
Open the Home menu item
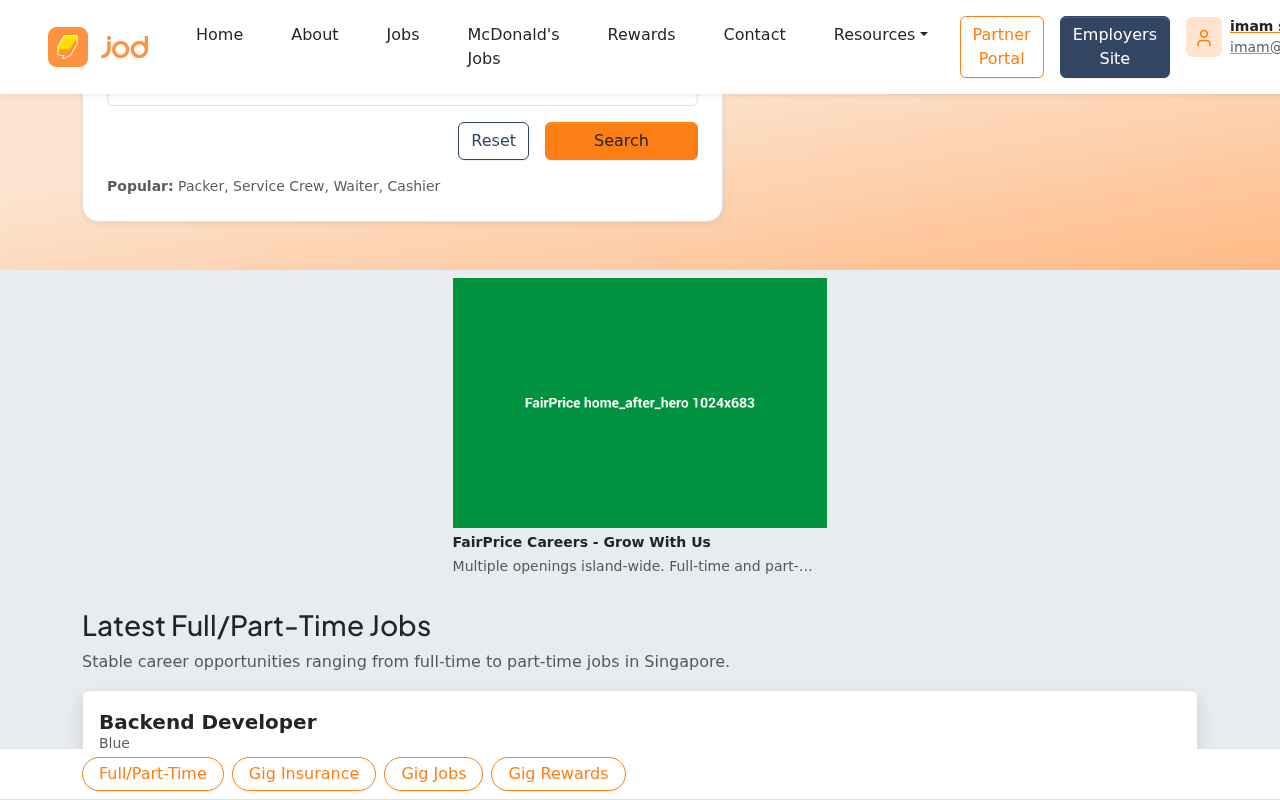(219, 35)
